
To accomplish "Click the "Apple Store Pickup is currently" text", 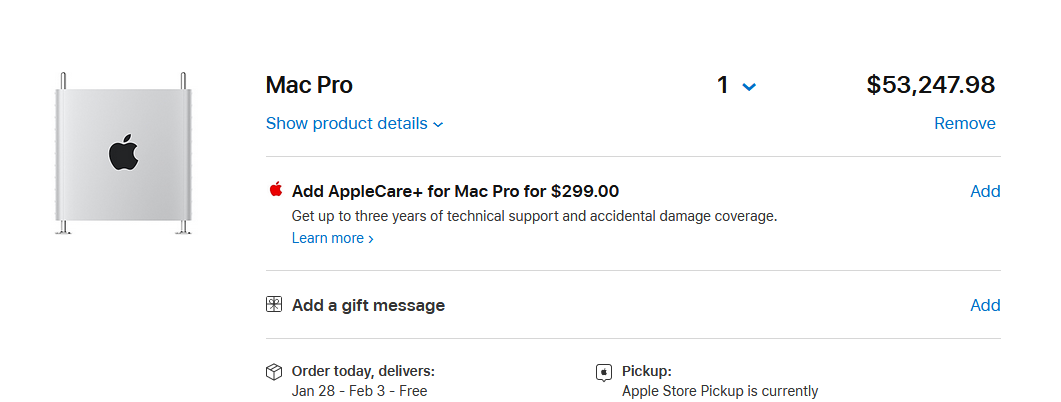I will click(719, 391).
